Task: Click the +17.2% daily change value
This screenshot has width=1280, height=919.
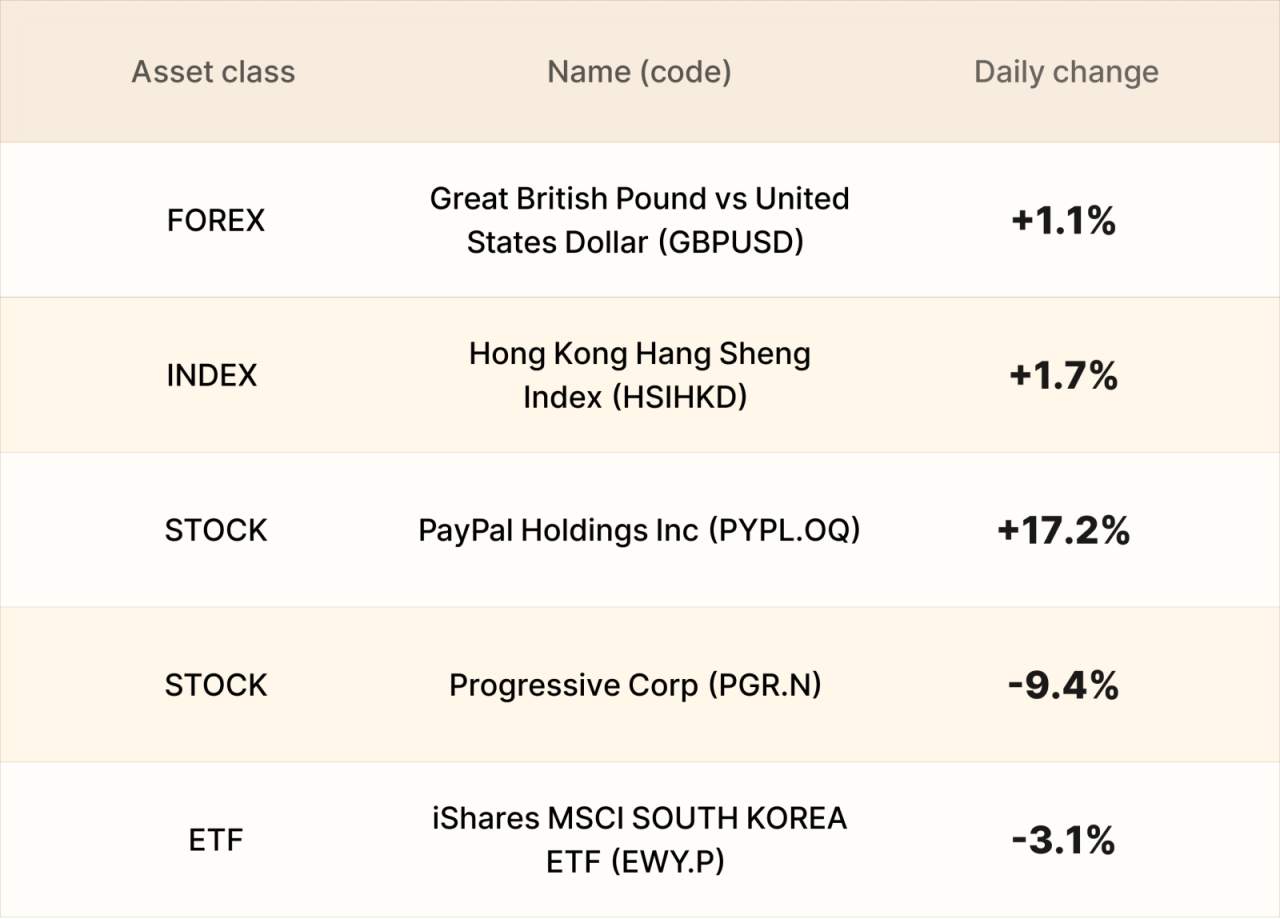Action: [x=1063, y=531]
